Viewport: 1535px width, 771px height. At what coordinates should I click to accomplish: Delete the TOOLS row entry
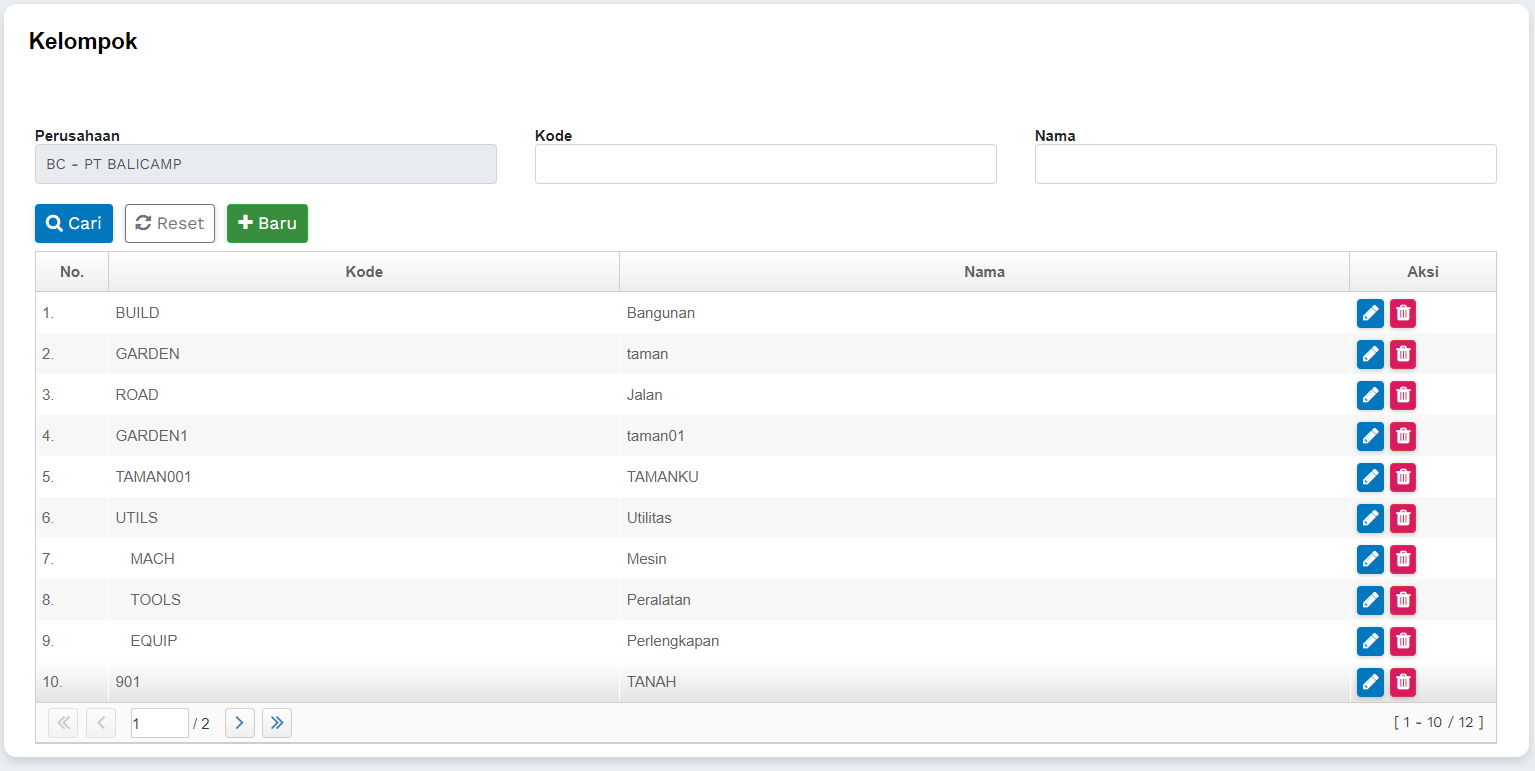pos(1403,600)
